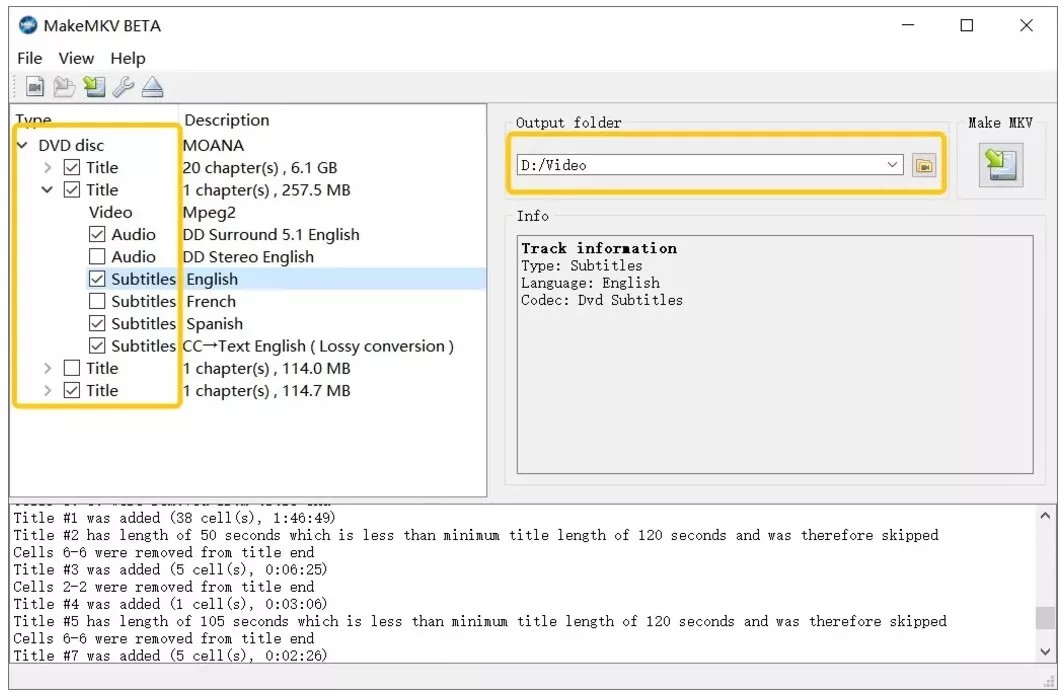Uncheck the DD Surround 5.1 English audio
The height and width of the screenshot is (694, 1063).
[97, 234]
